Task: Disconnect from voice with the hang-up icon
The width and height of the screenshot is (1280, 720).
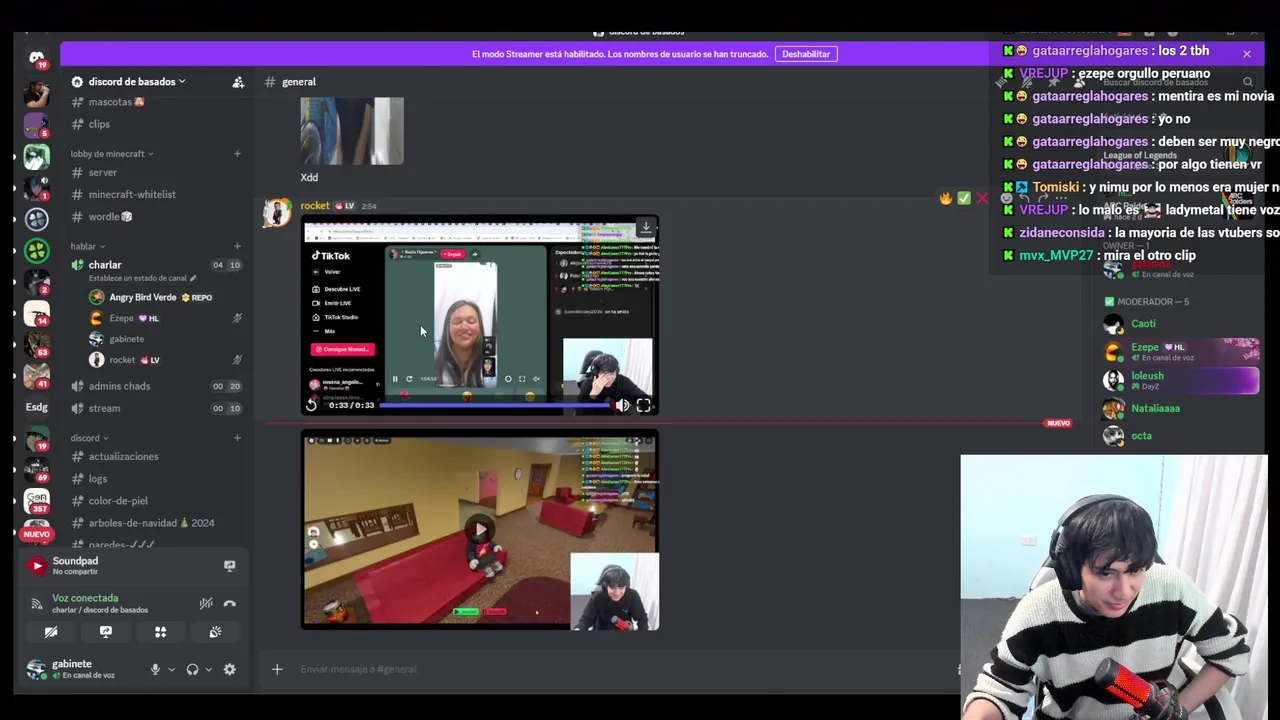Action: 230,603
